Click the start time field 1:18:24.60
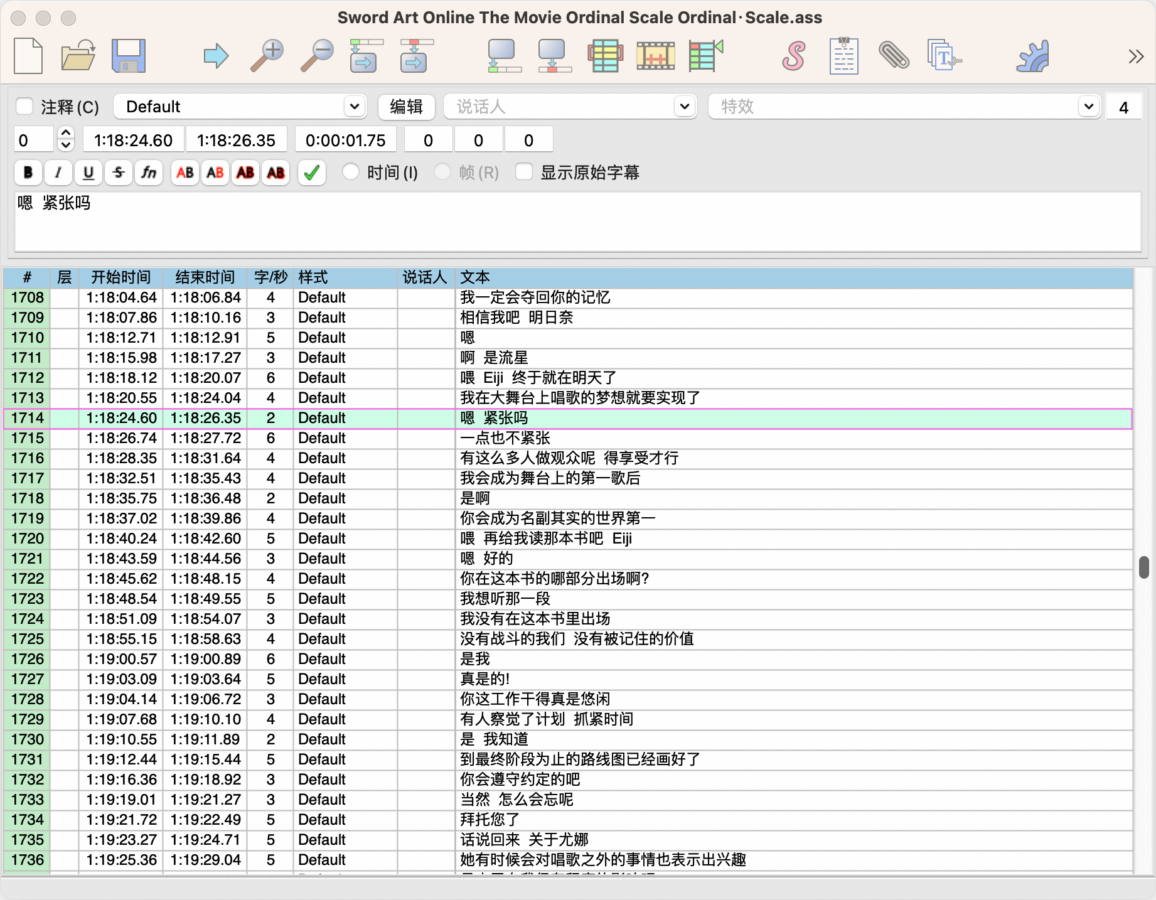Viewport: 1156px width, 900px height. click(133, 140)
